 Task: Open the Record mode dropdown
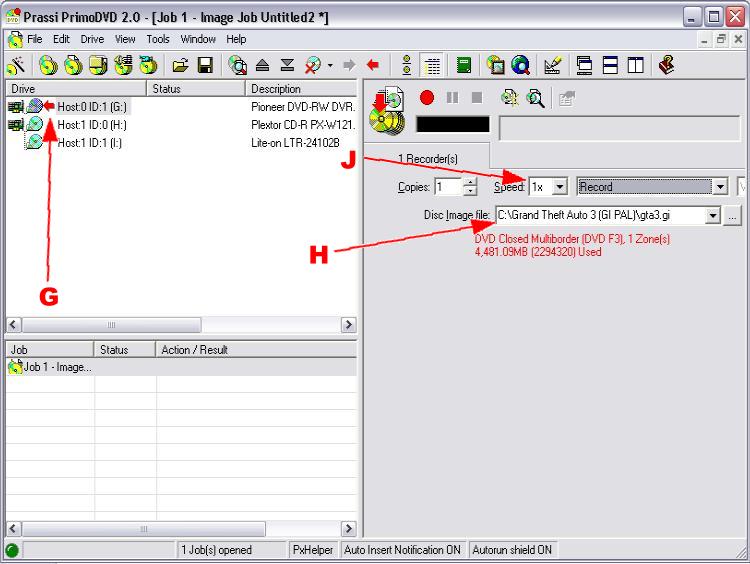click(719, 187)
